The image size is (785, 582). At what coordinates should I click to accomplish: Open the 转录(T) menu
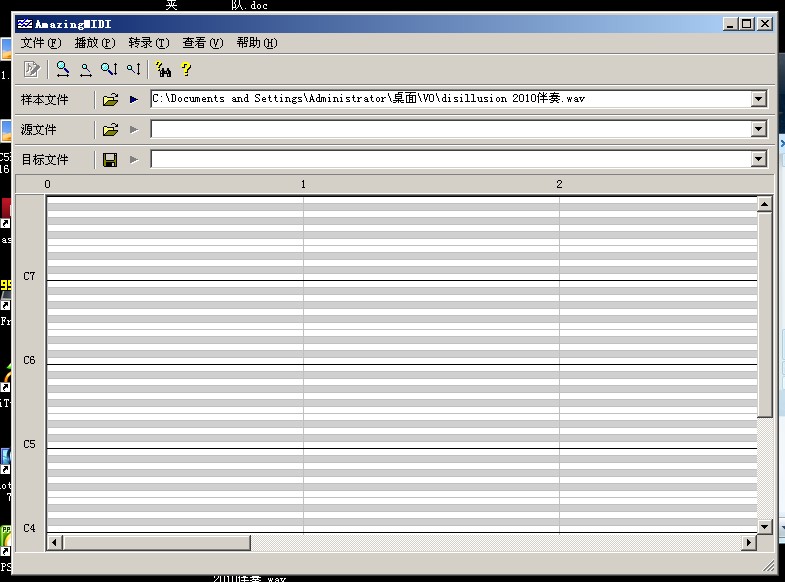click(149, 43)
